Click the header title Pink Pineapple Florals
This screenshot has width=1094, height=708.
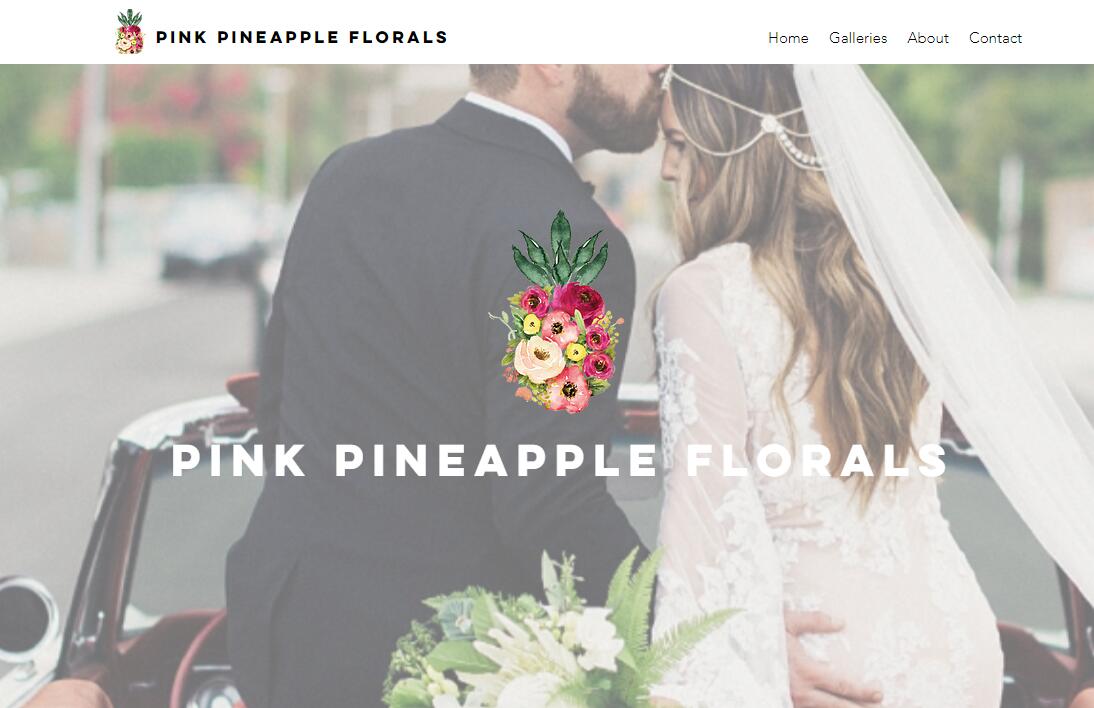click(x=301, y=37)
